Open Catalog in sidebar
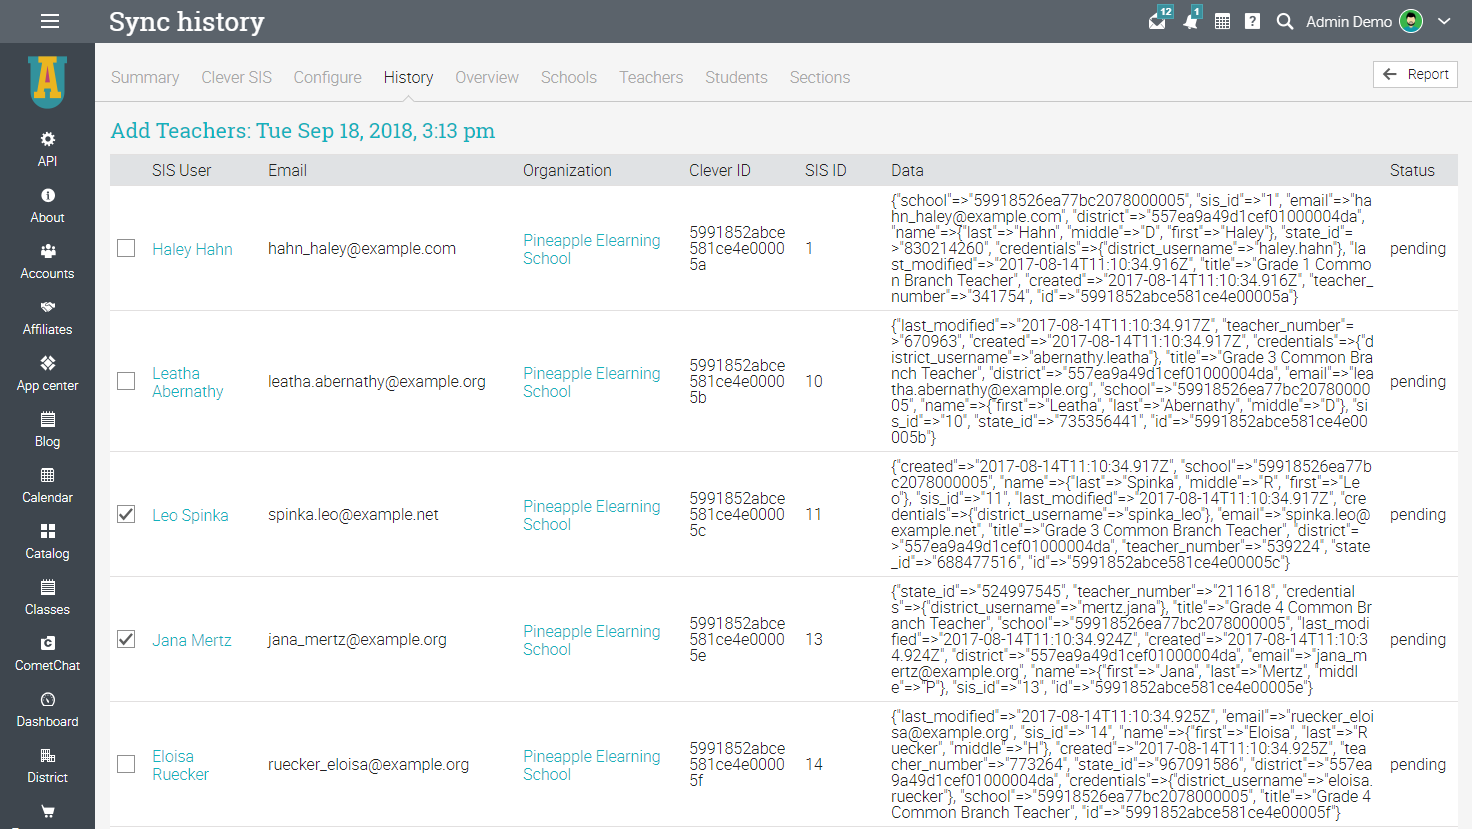The image size is (1472, 829). 47,541
